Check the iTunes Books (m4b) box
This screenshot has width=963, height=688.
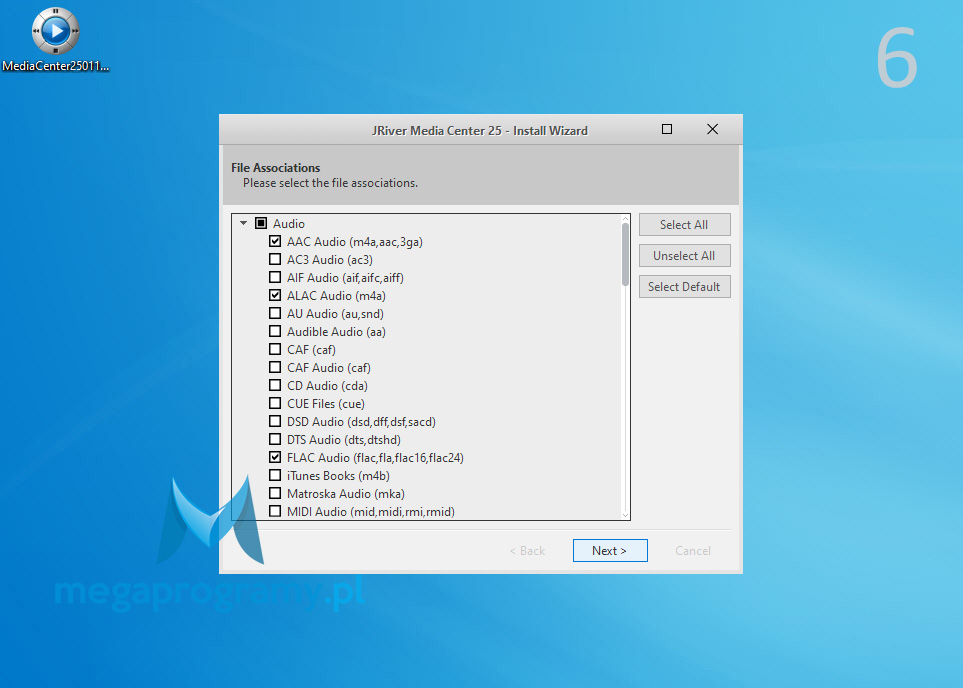[275, 475]
